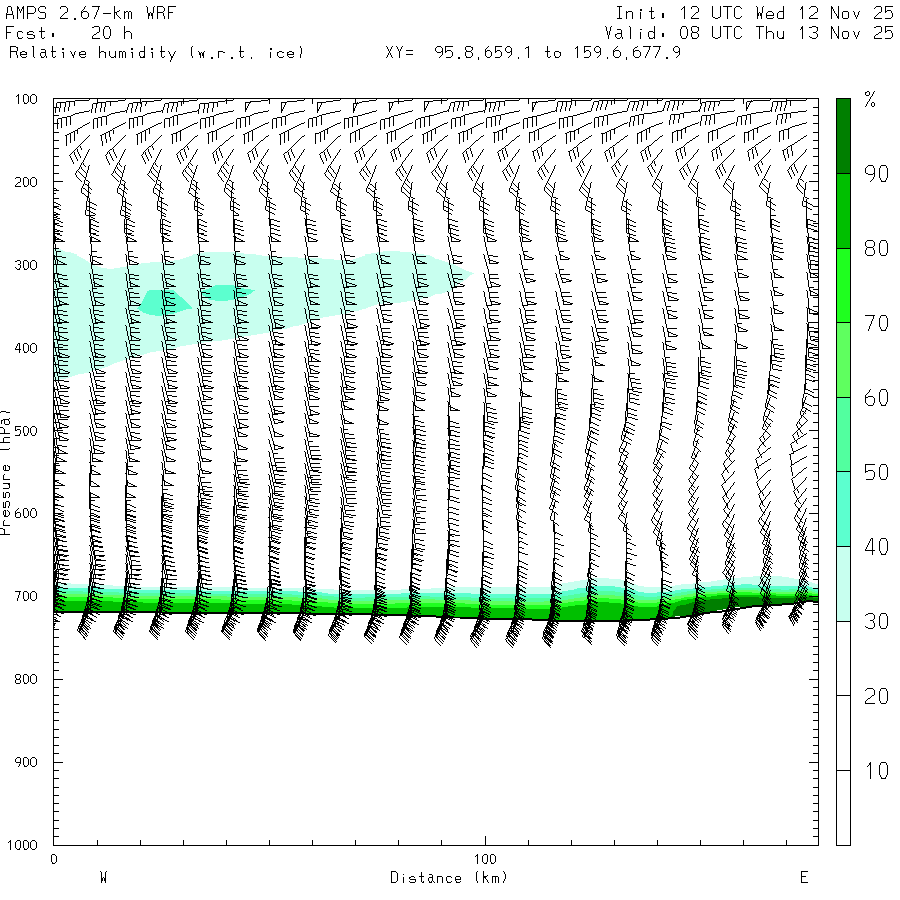Click the 1000 hPa pressure axis label
Viewport: 900px width, 900px height.
(22, 845)
